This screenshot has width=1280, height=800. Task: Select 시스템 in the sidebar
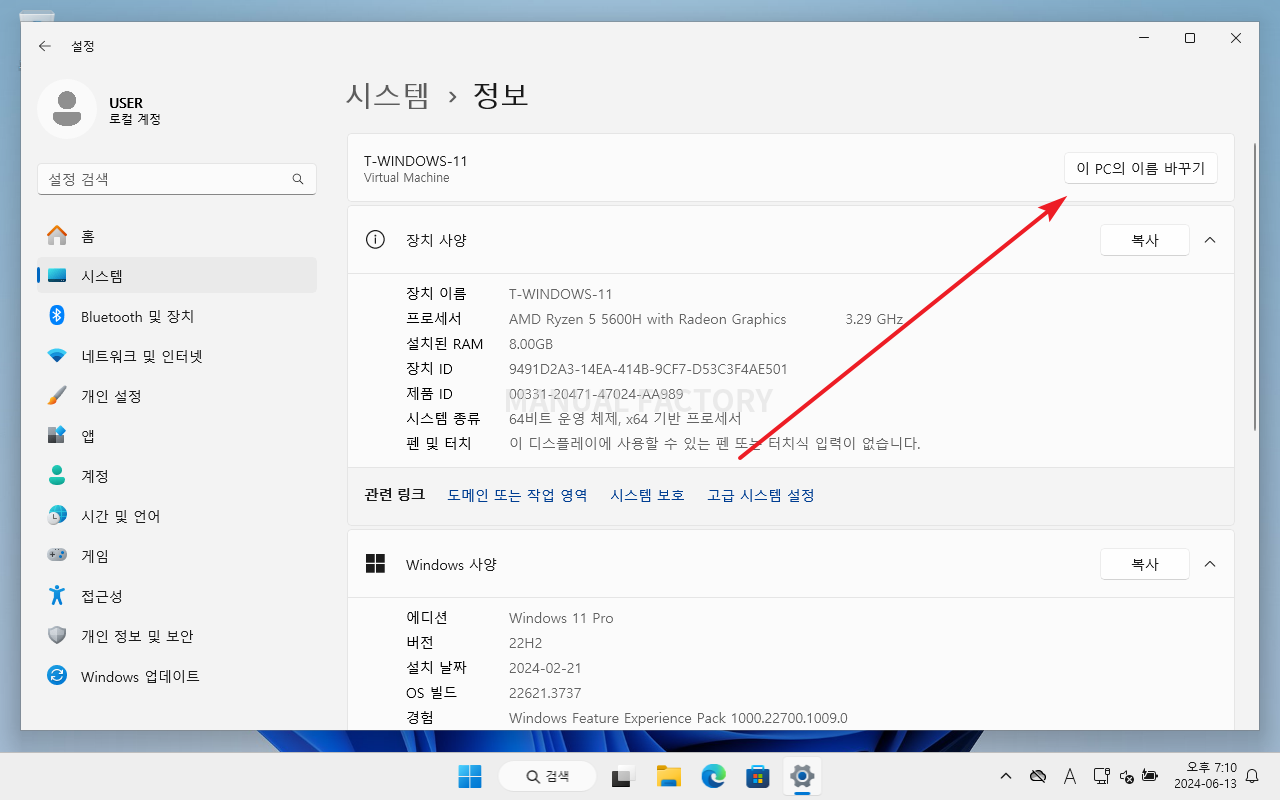(177, 276)
